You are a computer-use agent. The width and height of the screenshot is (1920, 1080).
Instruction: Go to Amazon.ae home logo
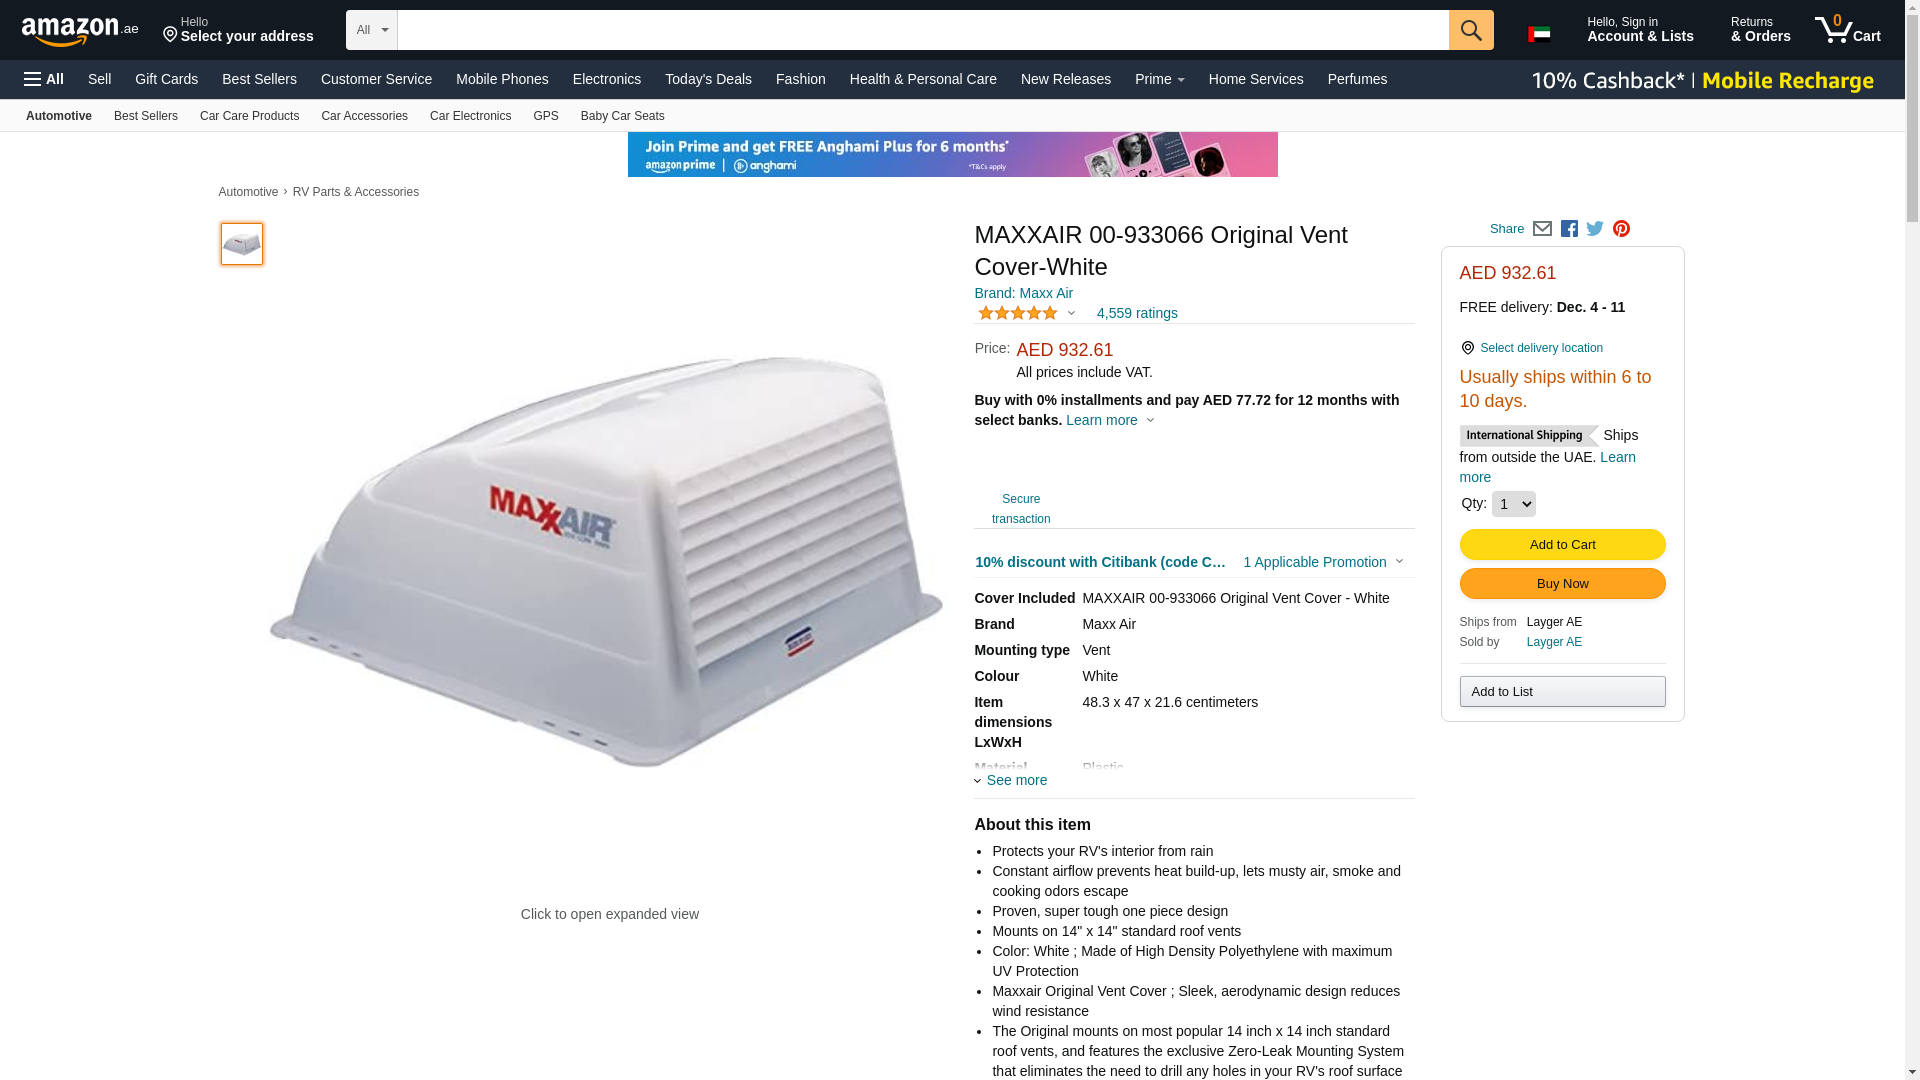click(x=80, y=30)
